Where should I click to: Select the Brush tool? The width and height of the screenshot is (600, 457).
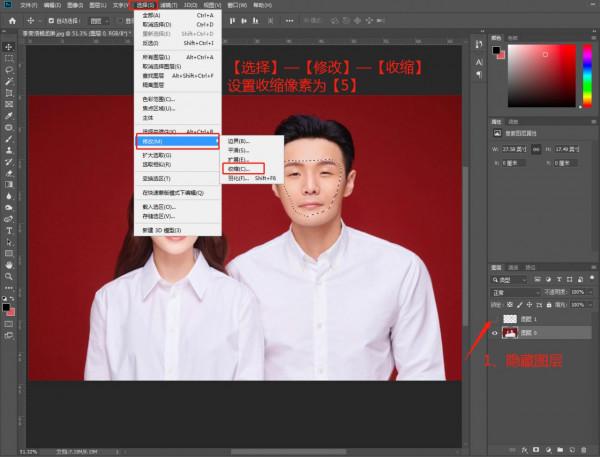click(x=8, y=139)
